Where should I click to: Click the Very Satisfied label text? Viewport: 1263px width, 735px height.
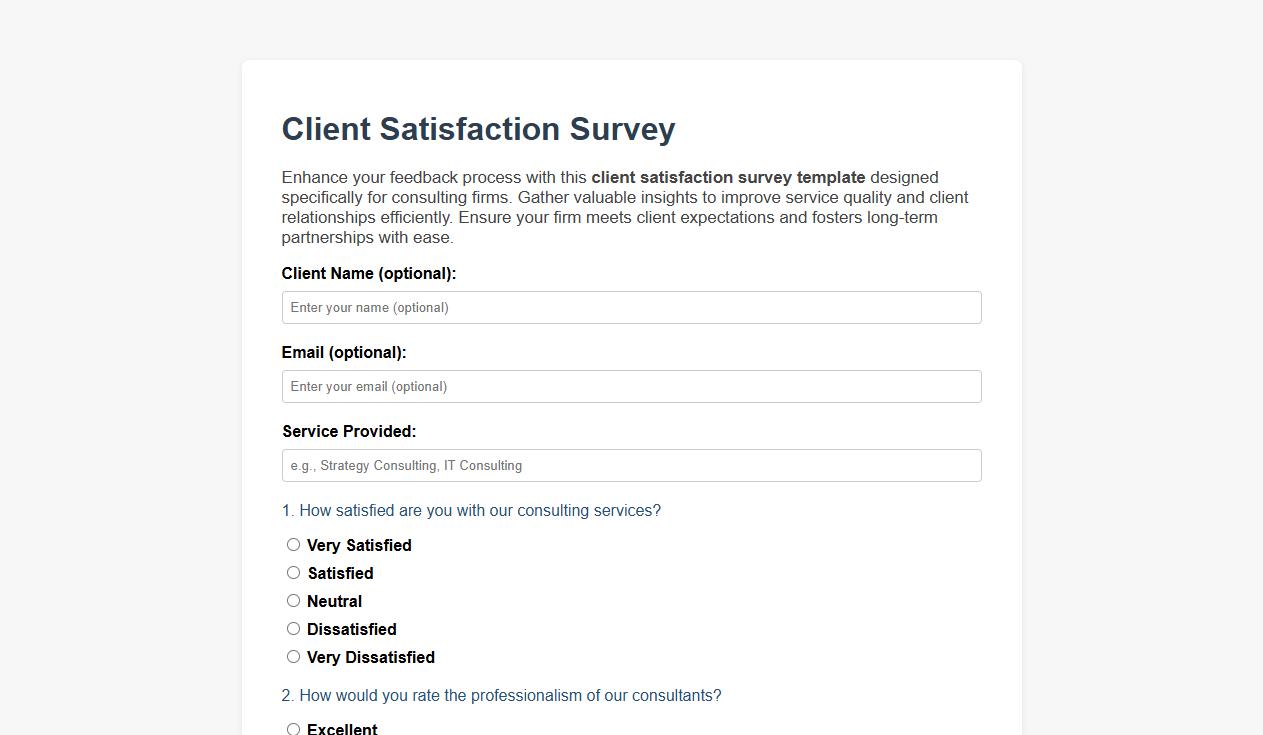coord(359,545)
